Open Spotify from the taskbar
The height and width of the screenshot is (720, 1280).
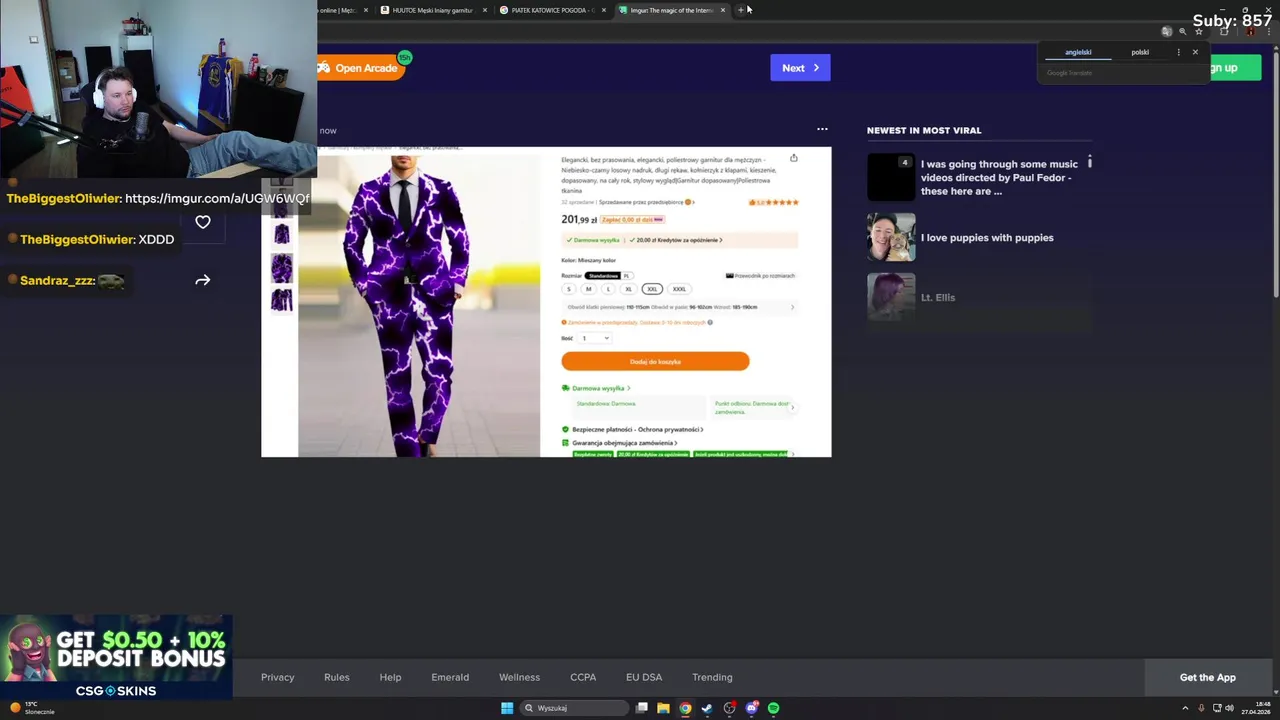click(774, 708)
